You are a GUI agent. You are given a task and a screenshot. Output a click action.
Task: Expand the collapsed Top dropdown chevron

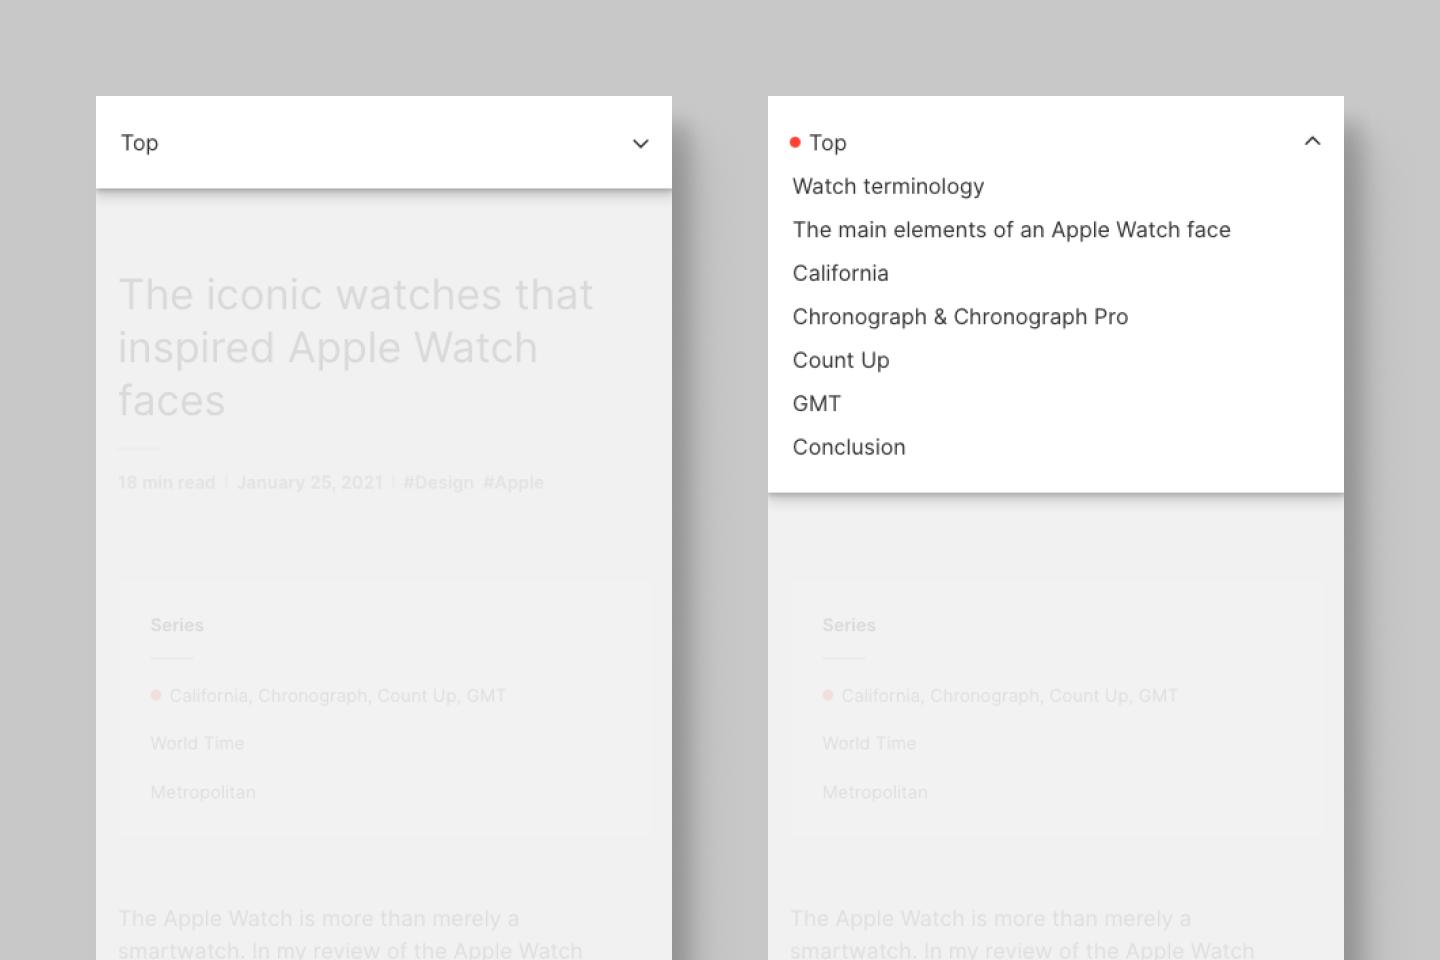coord(640,143)
